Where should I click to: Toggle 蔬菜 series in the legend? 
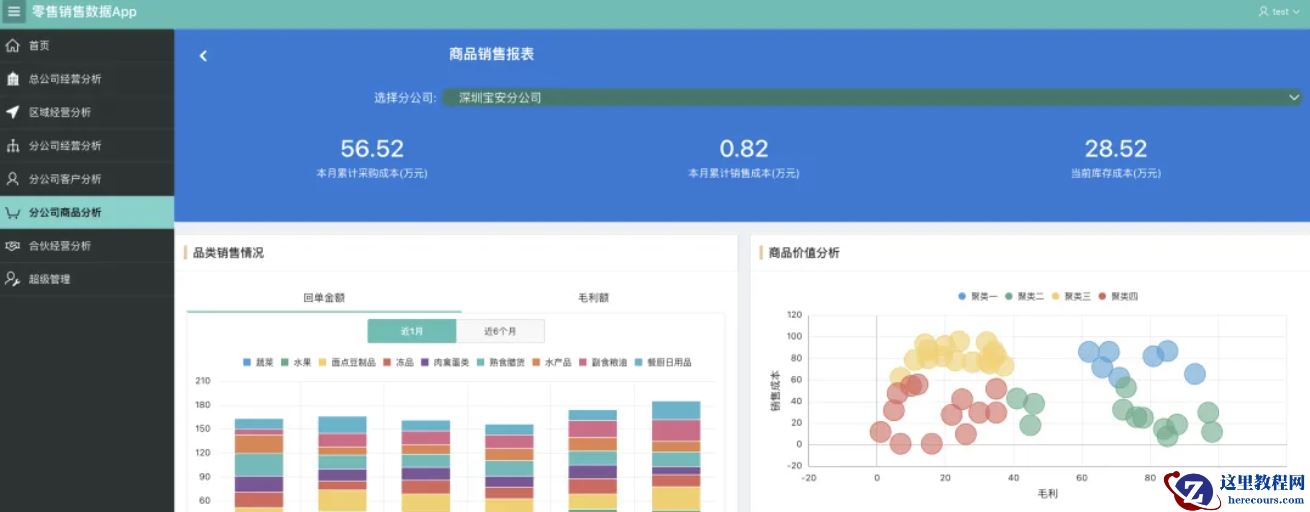pos(258,362)
